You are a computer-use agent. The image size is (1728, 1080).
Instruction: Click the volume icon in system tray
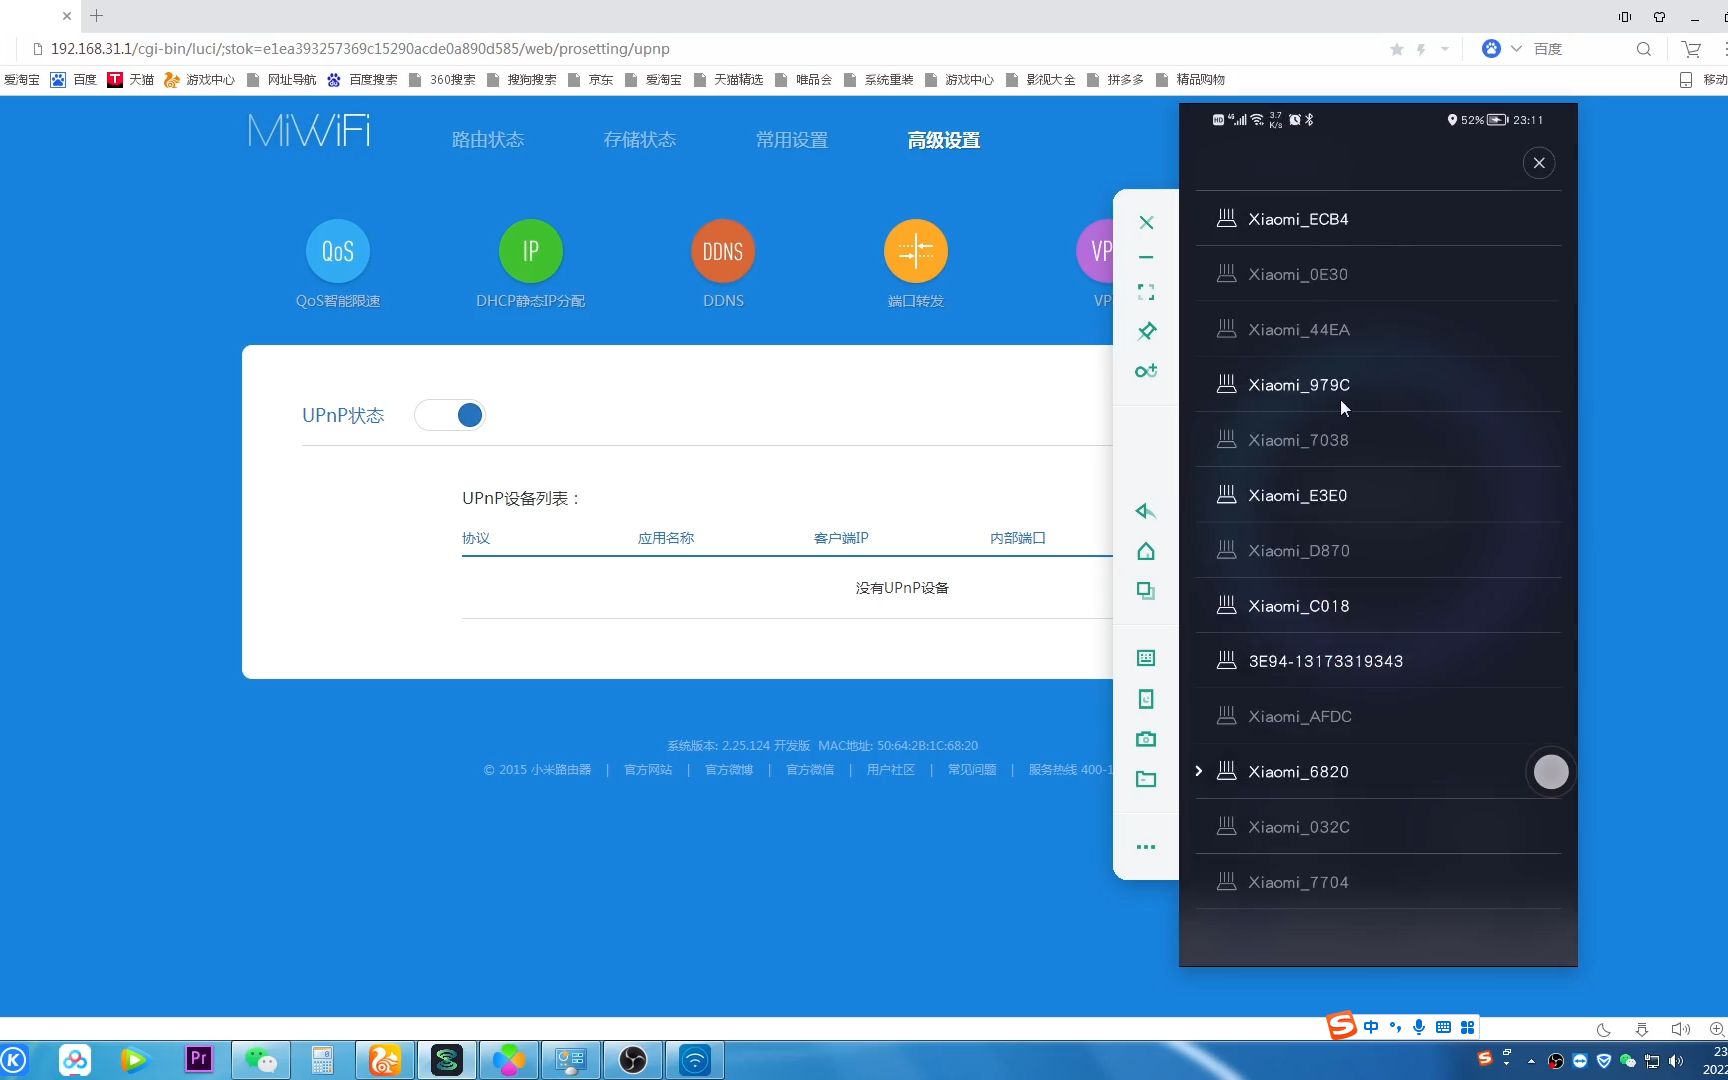1677,1061
